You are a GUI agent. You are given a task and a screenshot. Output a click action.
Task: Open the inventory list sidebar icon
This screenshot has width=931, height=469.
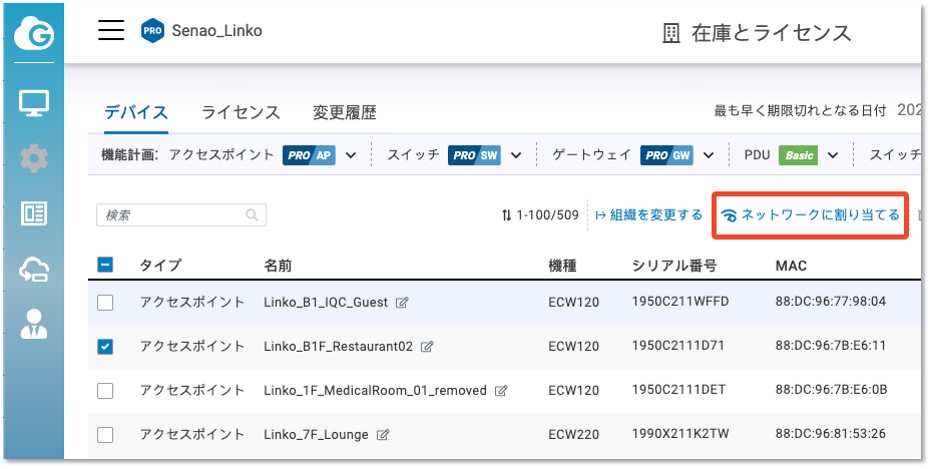pyautogui.click(x=34, y=214)
